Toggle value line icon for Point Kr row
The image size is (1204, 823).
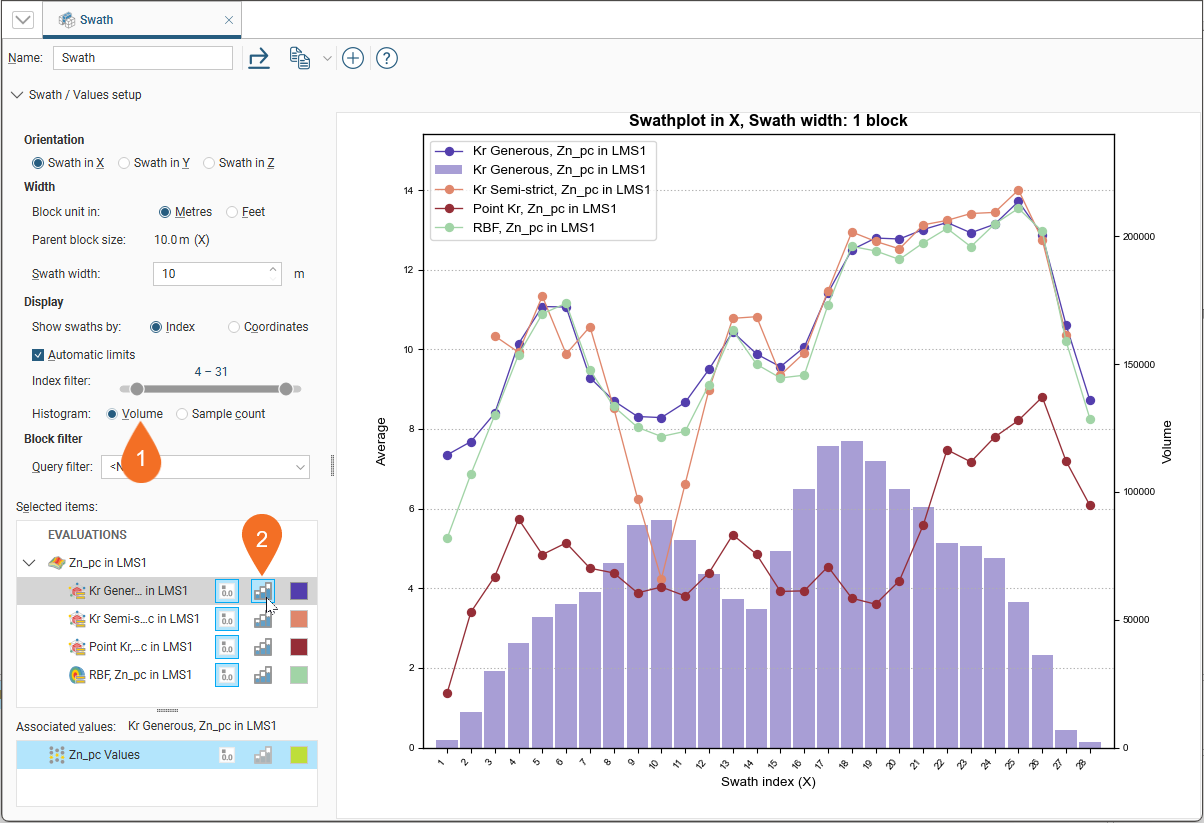227,647
